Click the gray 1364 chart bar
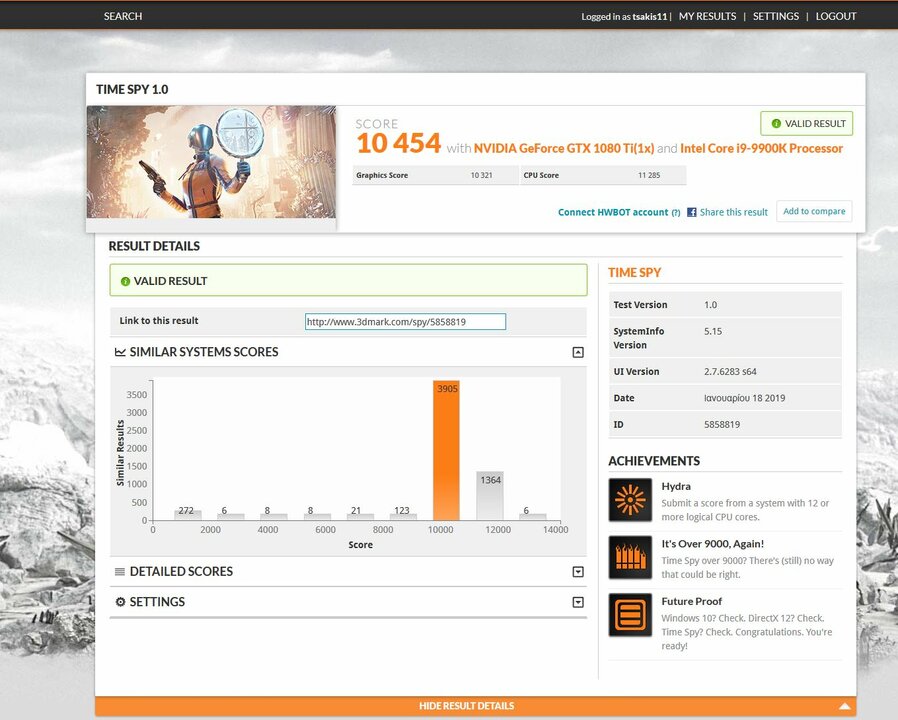Viewport: 898px width, 720px height. [490, 495]
